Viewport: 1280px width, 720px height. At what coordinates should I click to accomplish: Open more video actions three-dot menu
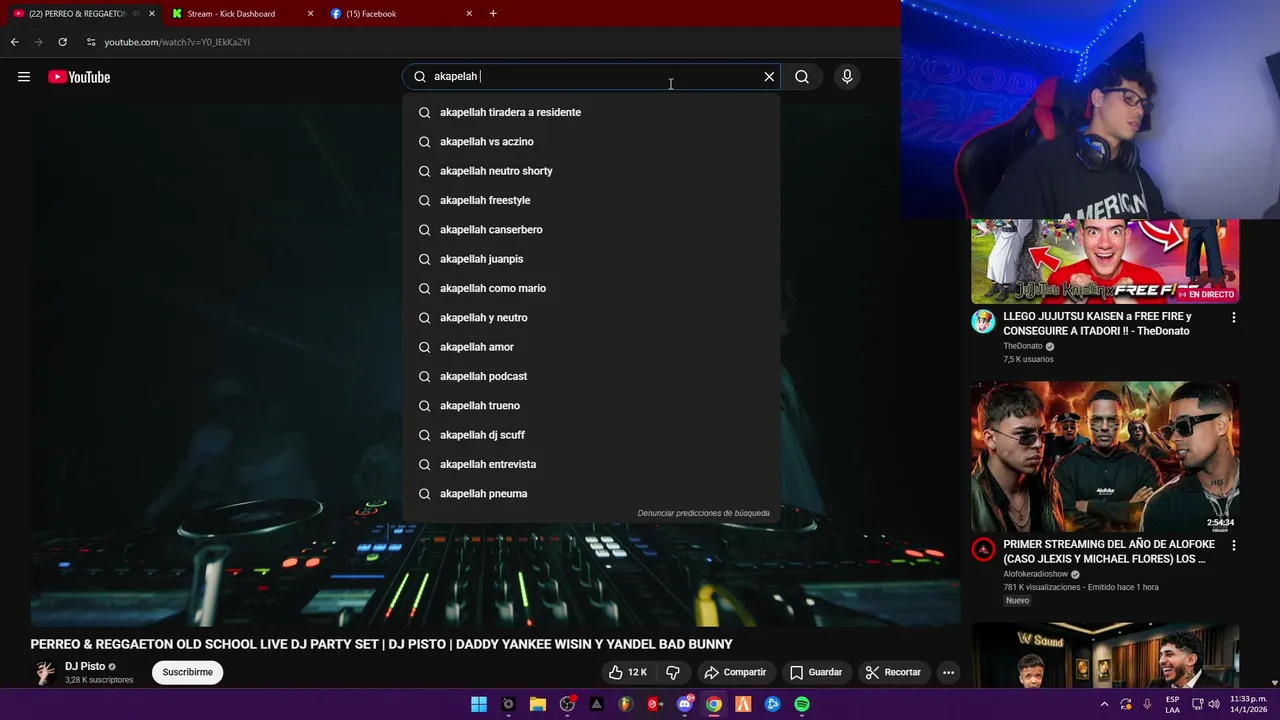point(948,672)
